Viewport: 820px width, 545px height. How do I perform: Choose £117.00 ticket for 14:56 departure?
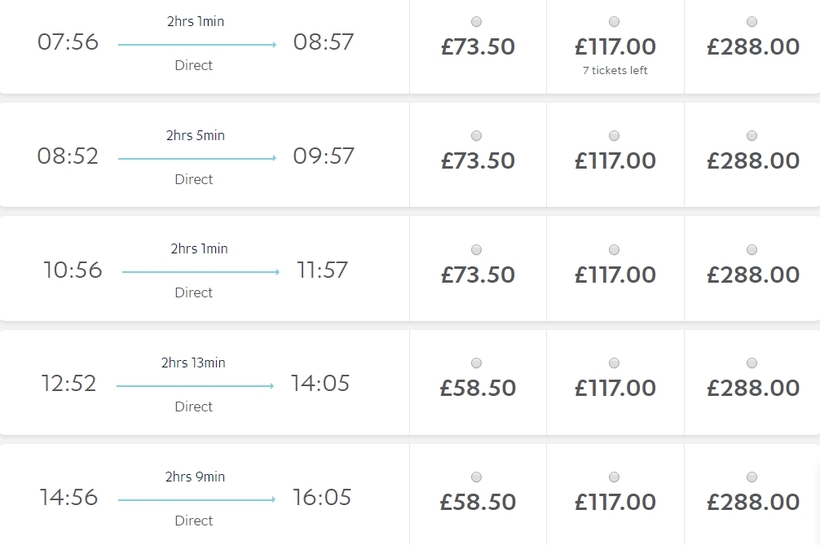pos(614,476)
